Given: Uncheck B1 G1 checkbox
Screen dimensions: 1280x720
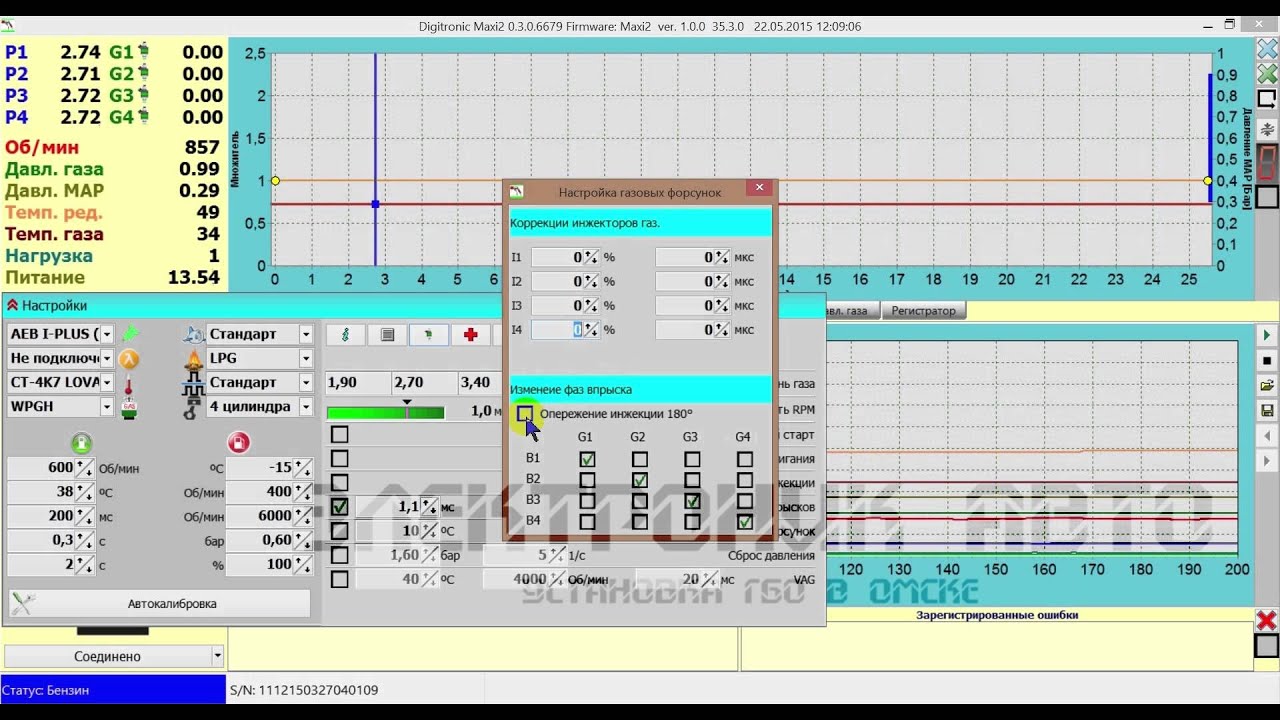Looking at the screenshot, I should pos(587,460).
